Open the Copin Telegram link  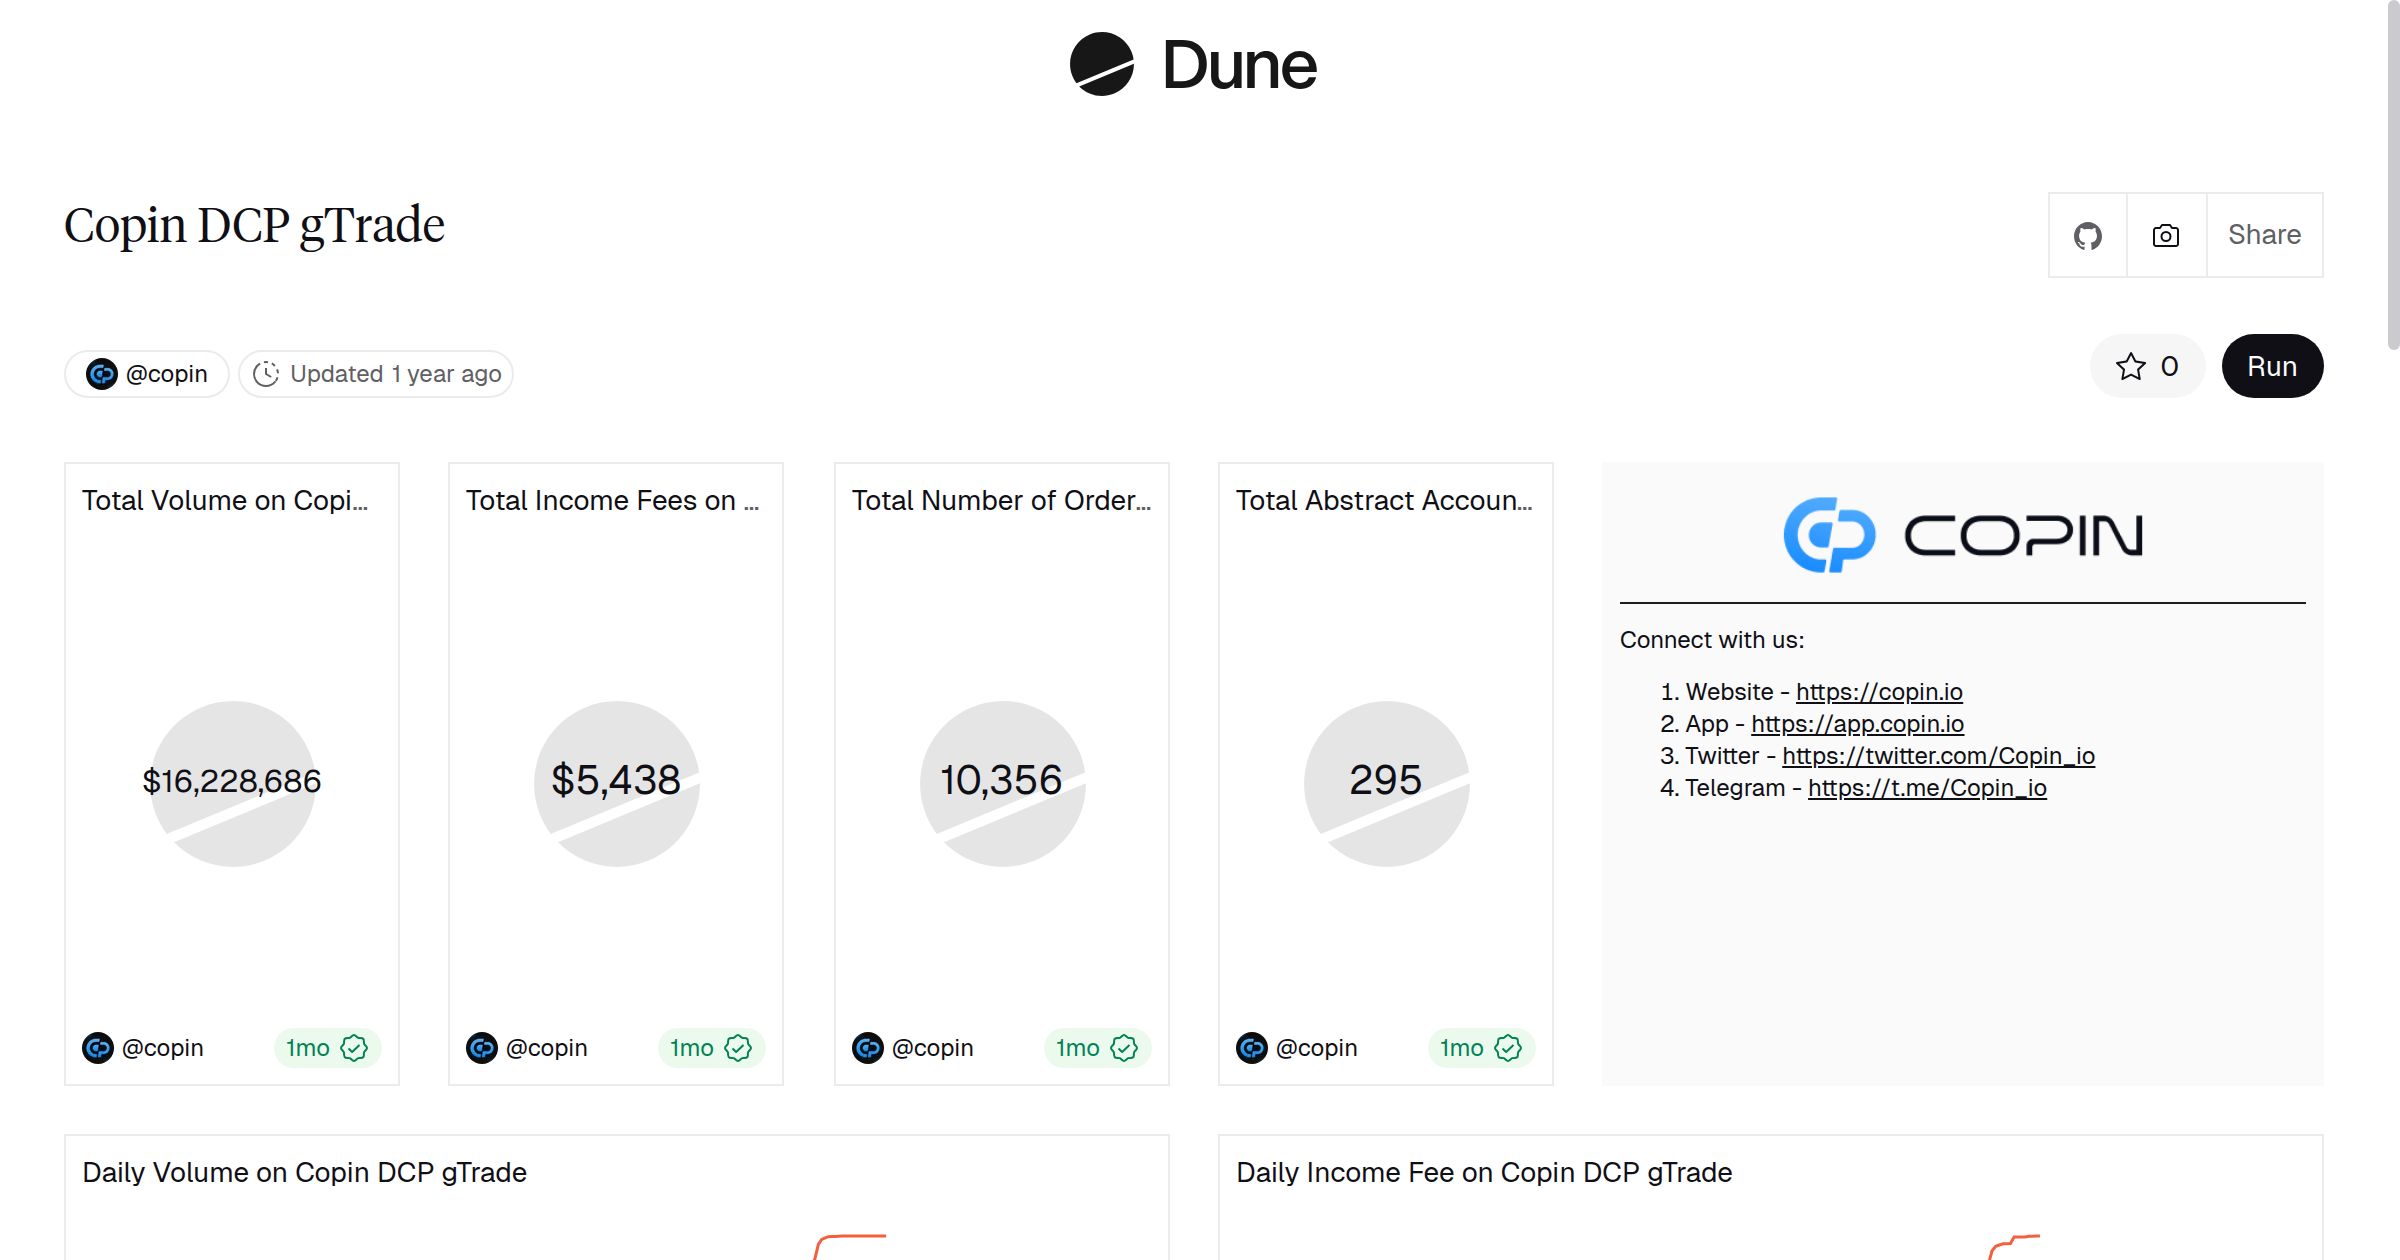1926,788
